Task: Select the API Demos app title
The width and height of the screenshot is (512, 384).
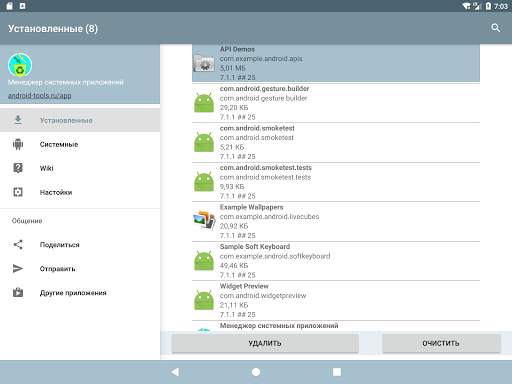Action: coord(237,49)
